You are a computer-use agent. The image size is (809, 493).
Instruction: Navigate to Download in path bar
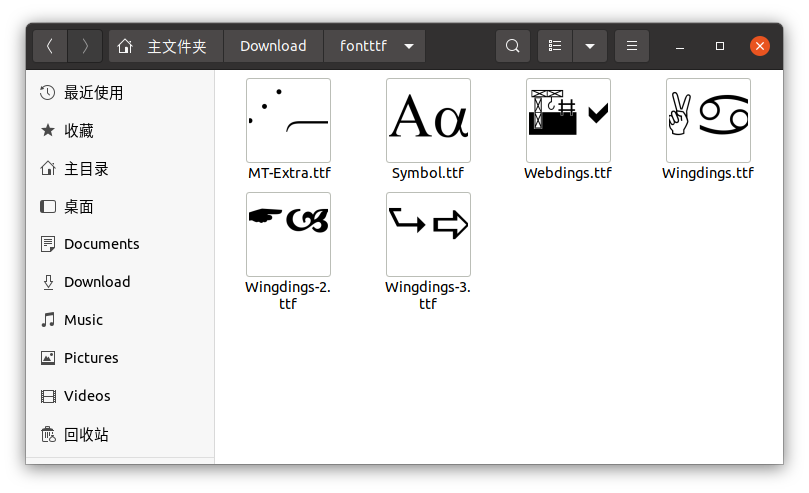(273, 46)
